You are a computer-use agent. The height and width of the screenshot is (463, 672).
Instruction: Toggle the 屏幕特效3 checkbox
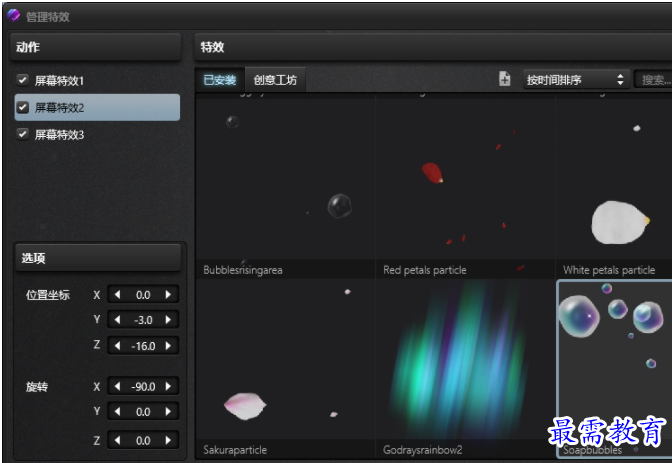[23, 134]
